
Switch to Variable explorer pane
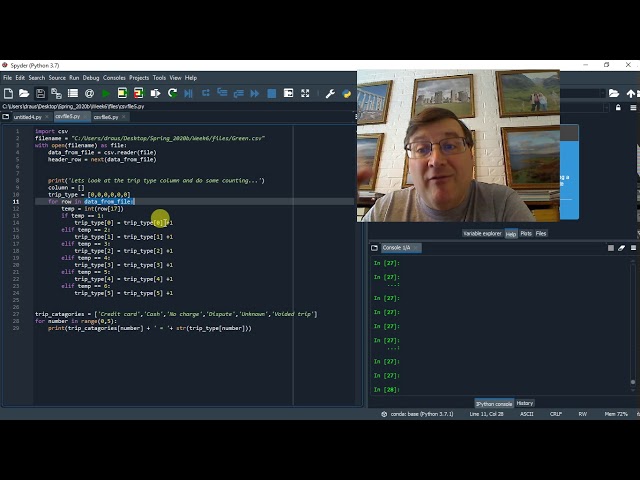(x=482, y=233)
